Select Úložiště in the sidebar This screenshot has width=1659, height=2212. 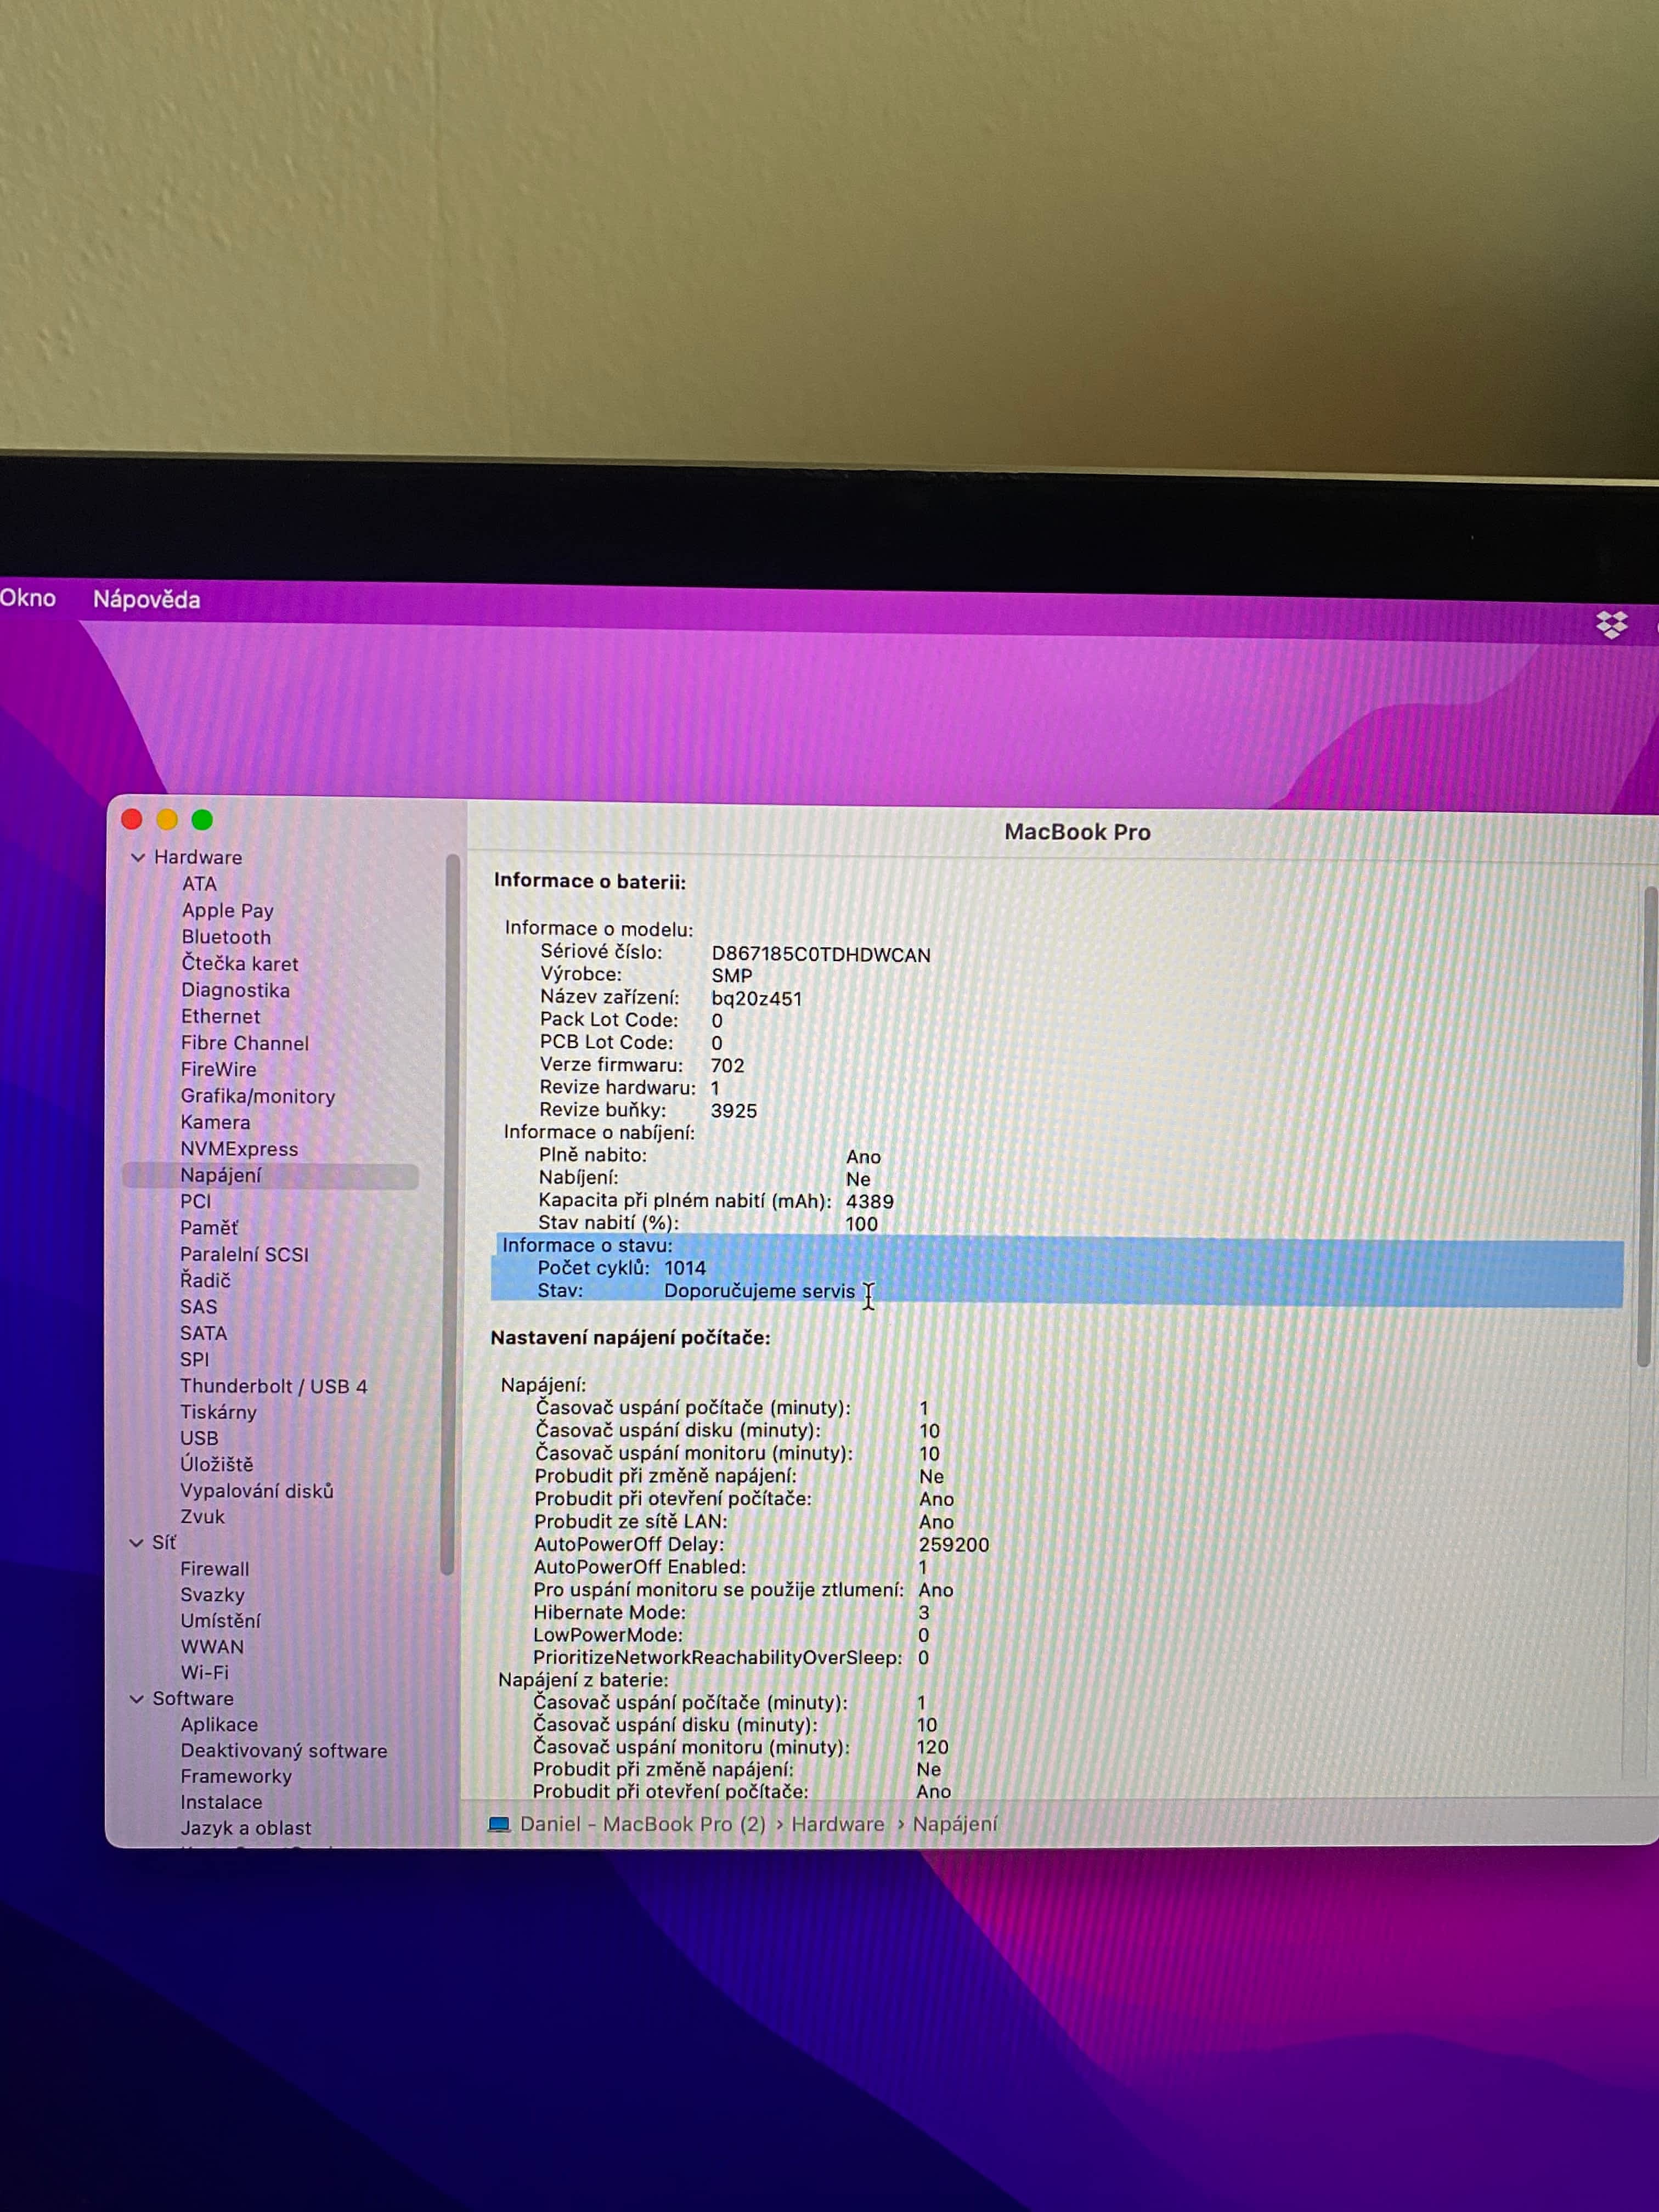tap(216, 1464)
